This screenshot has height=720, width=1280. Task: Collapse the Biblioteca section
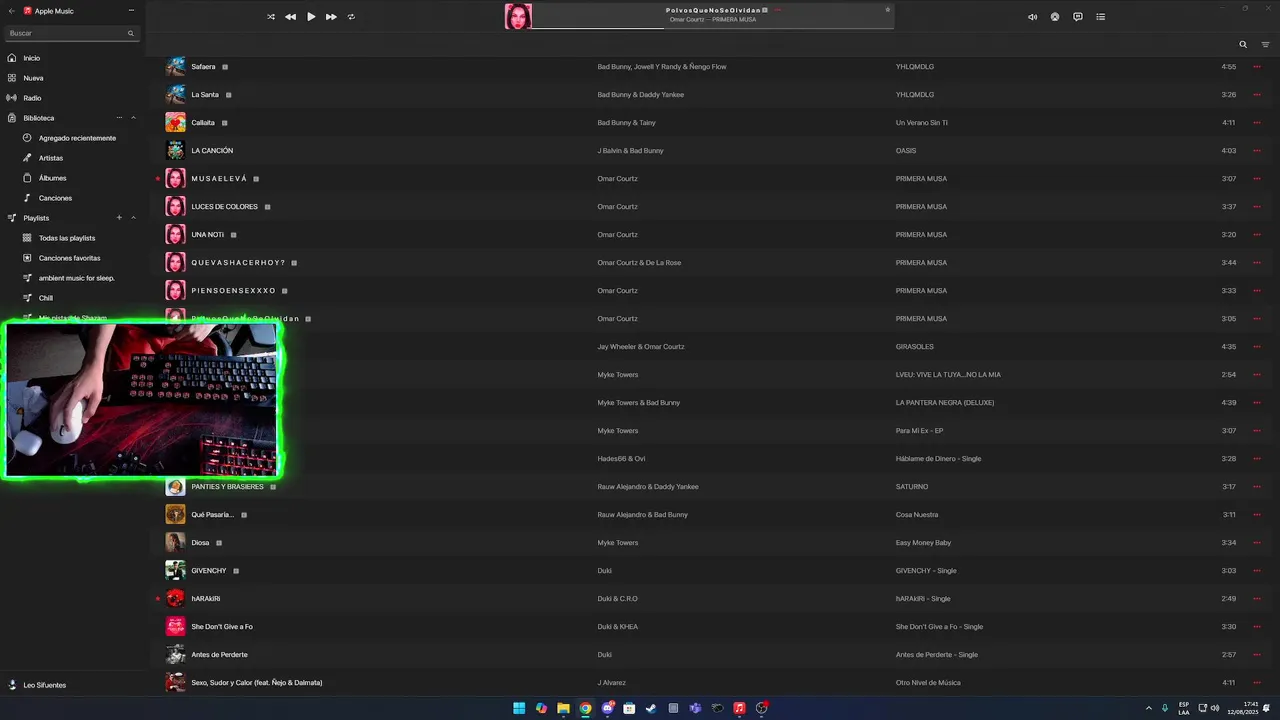pos(133,118)
